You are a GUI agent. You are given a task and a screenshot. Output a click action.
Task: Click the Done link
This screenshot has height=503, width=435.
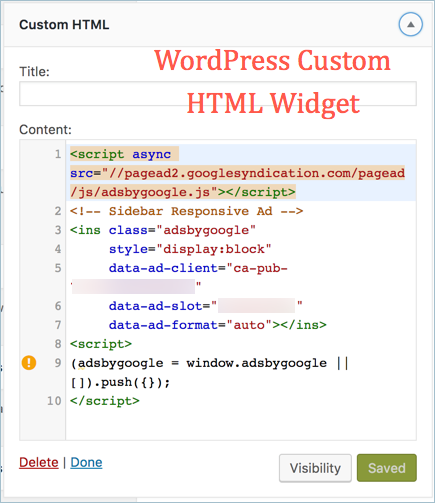tap(86, 462)
